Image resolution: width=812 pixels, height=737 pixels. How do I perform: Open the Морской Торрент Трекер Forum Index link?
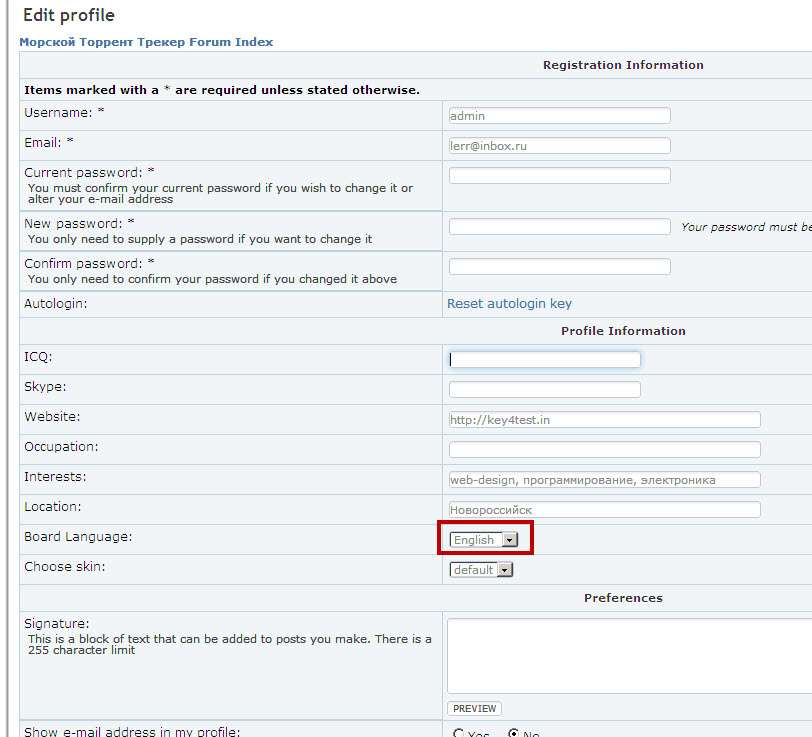point(146,42)
